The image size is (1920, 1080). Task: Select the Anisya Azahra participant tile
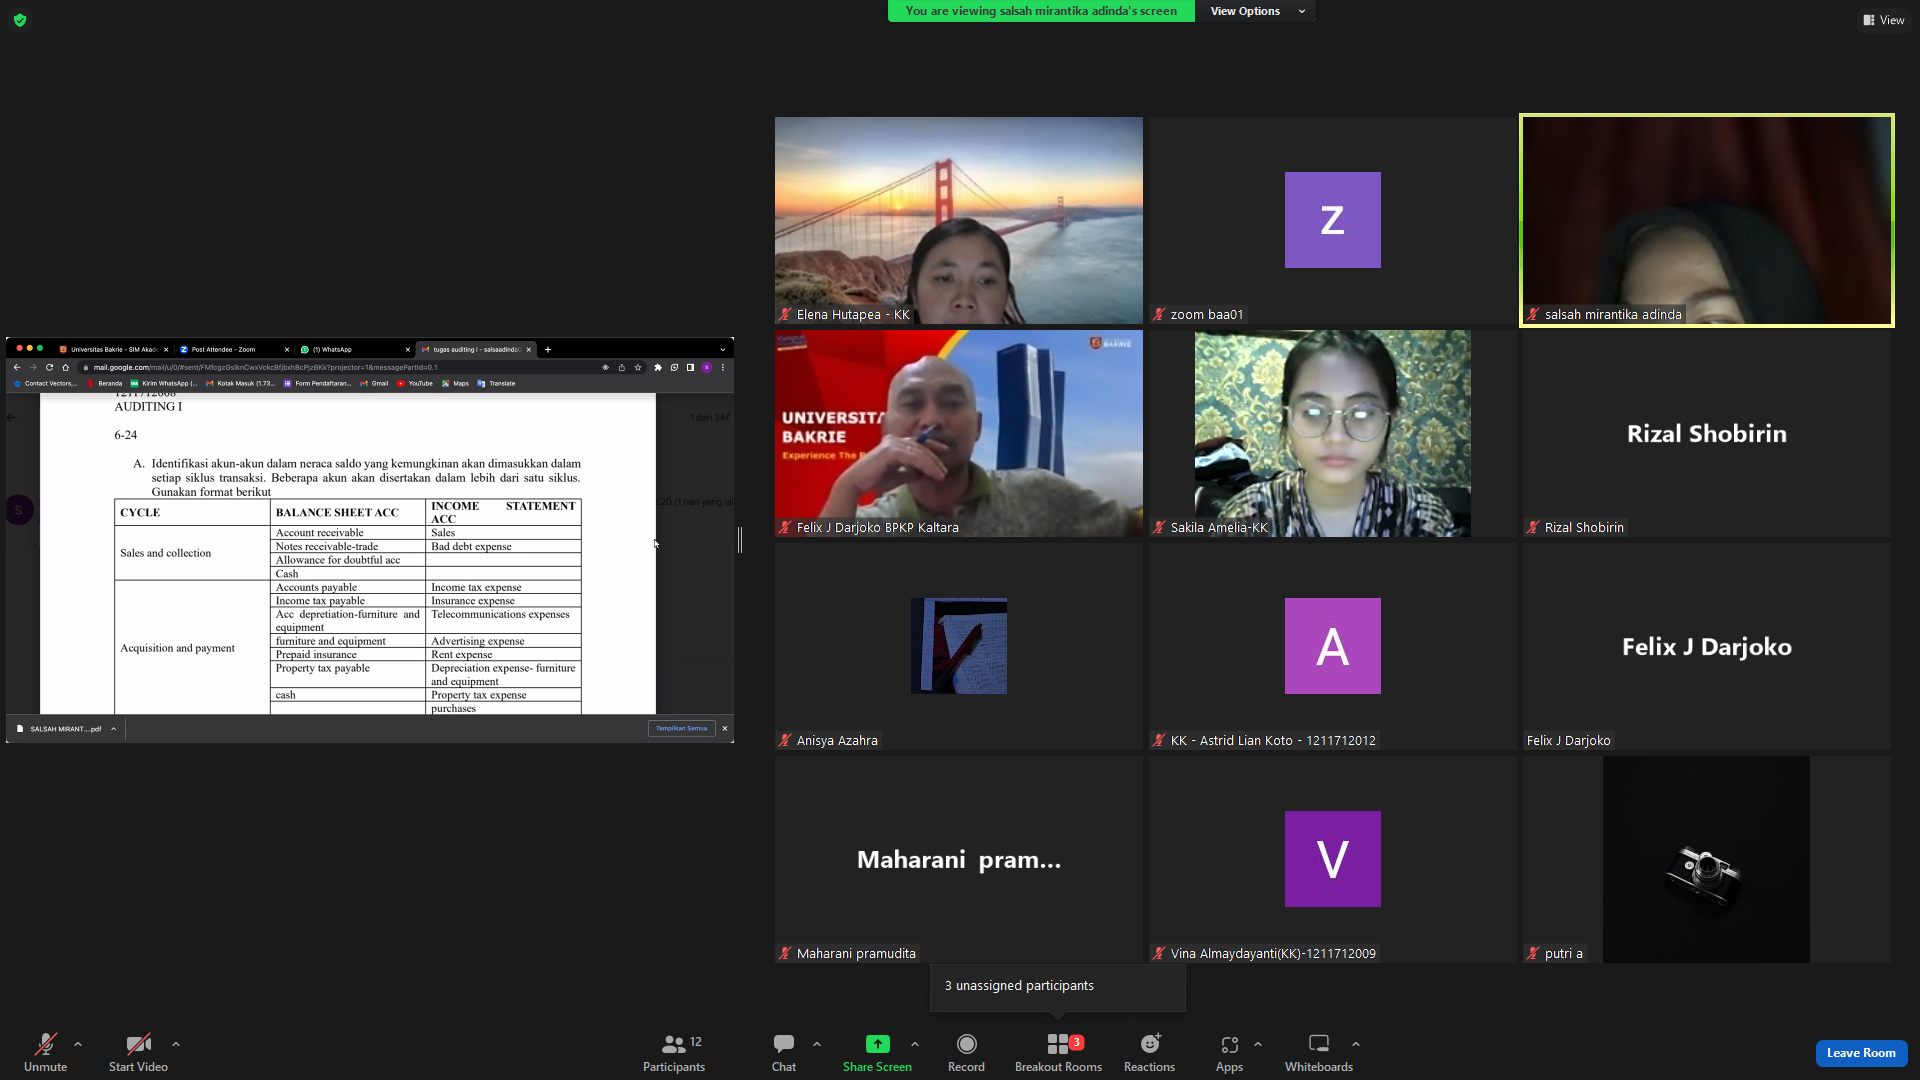[959, 646]
